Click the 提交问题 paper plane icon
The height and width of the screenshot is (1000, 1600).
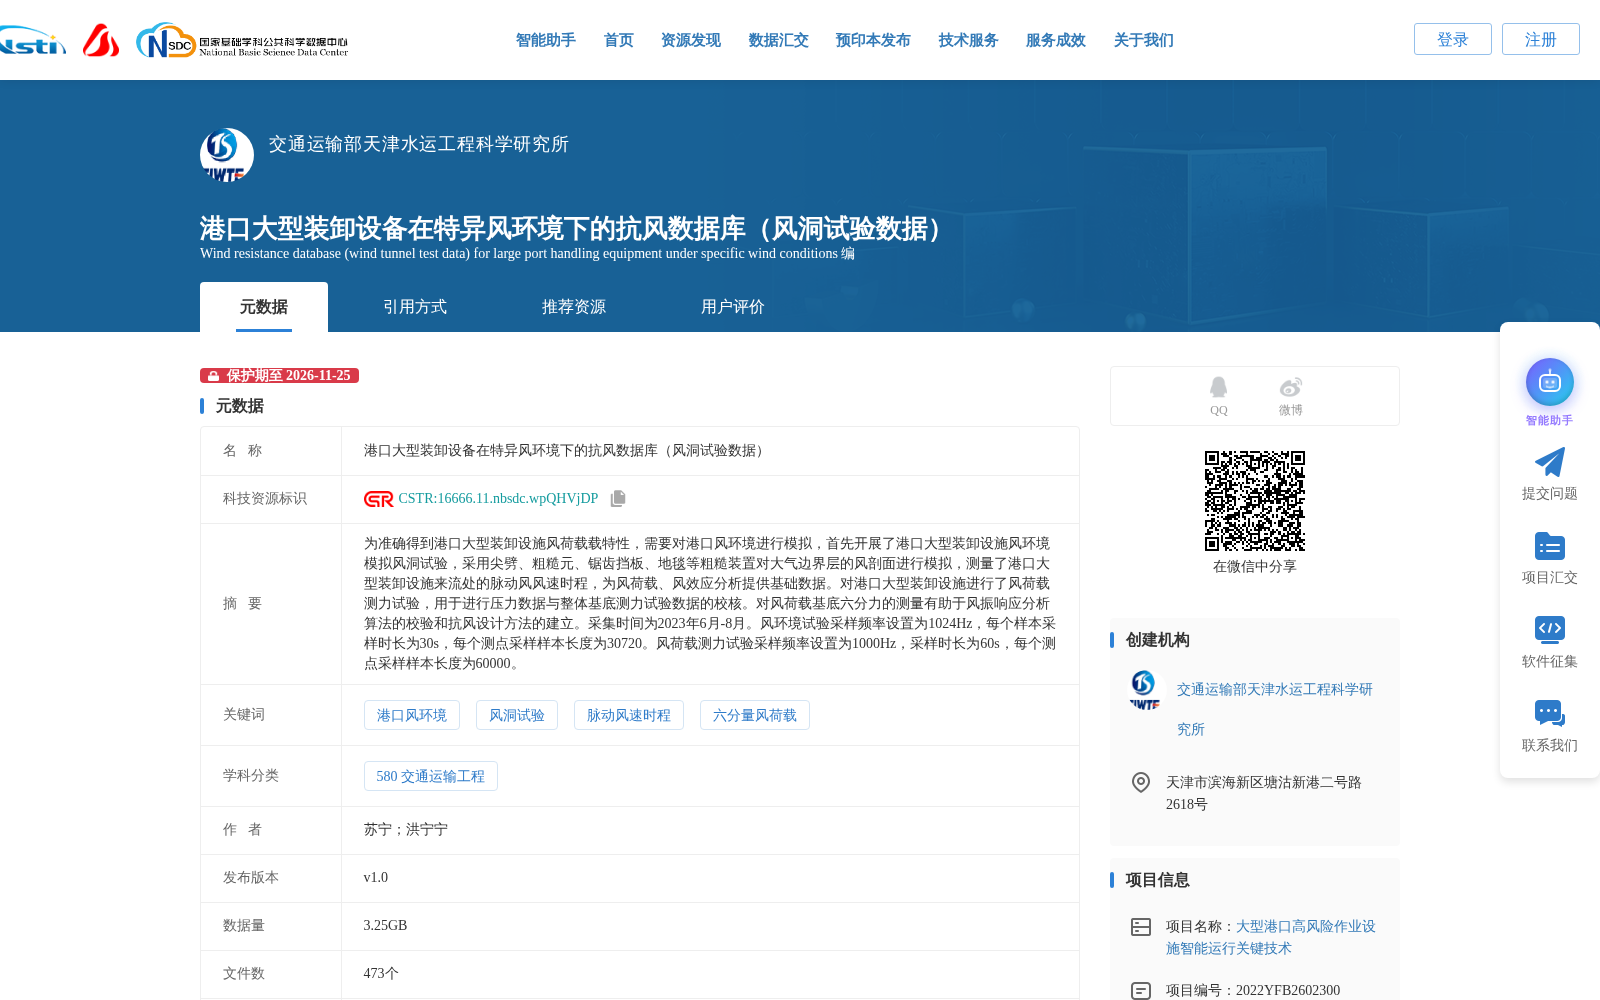(x=1549, y=462)
